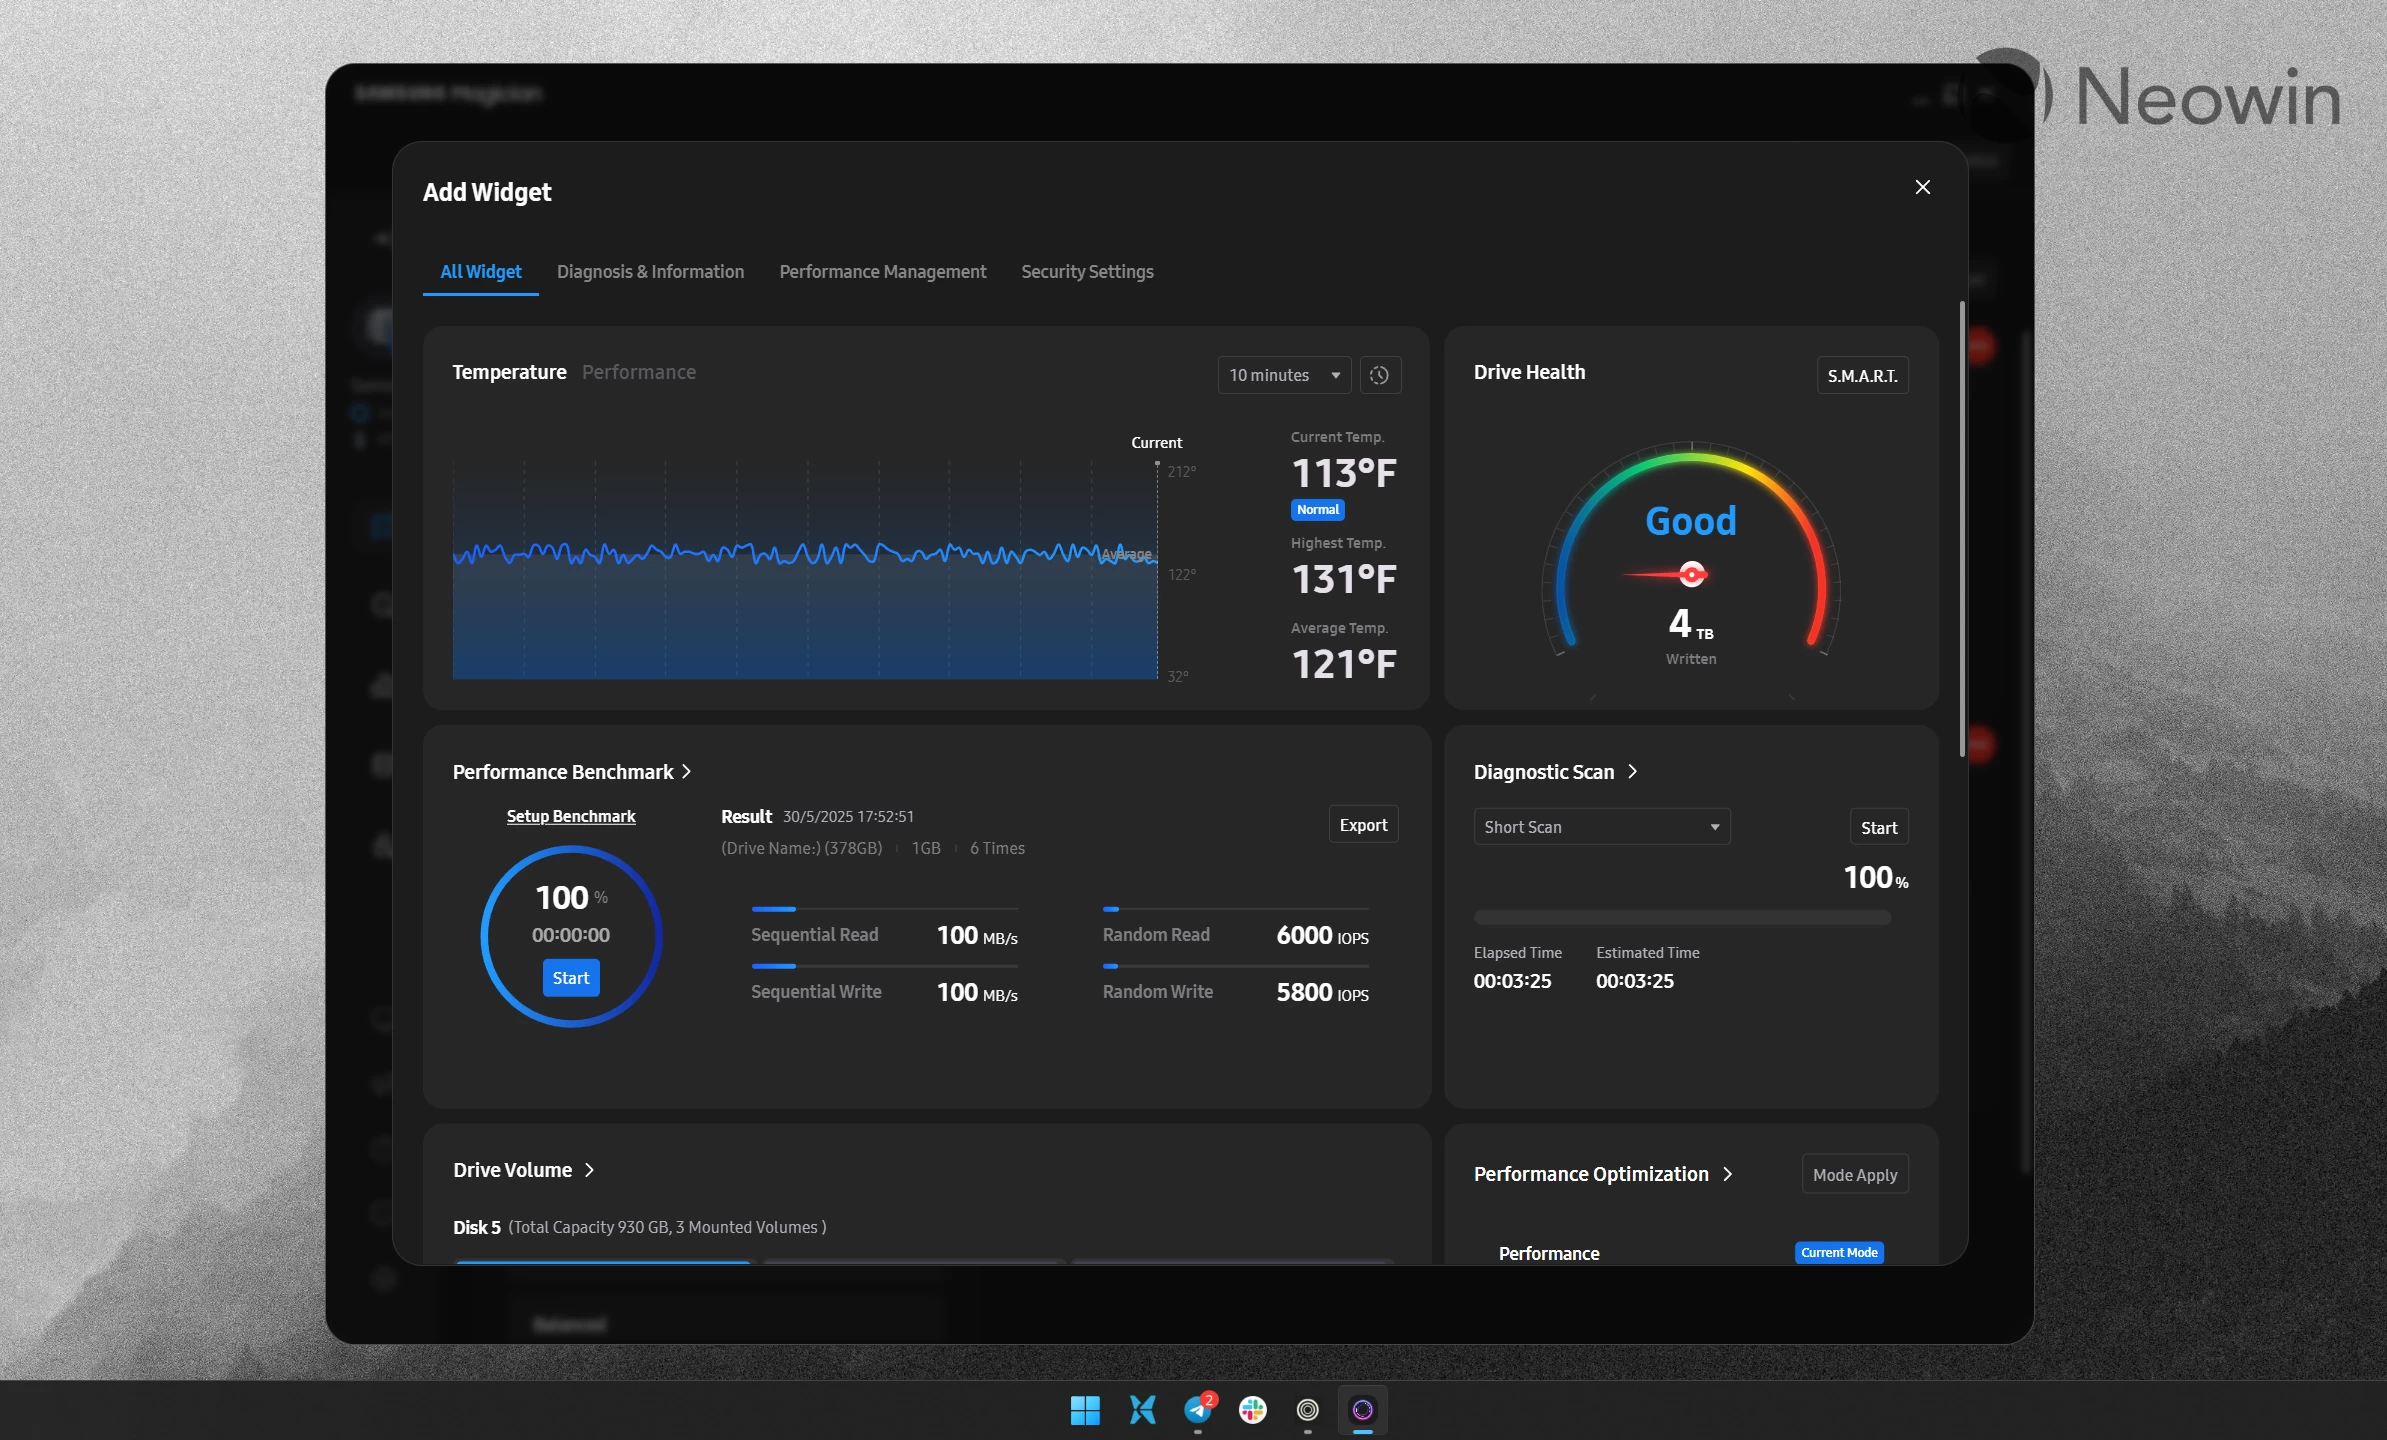Click the Setup Benchmark link
Screen dimensions: 2387x1440
coord(570,816)
